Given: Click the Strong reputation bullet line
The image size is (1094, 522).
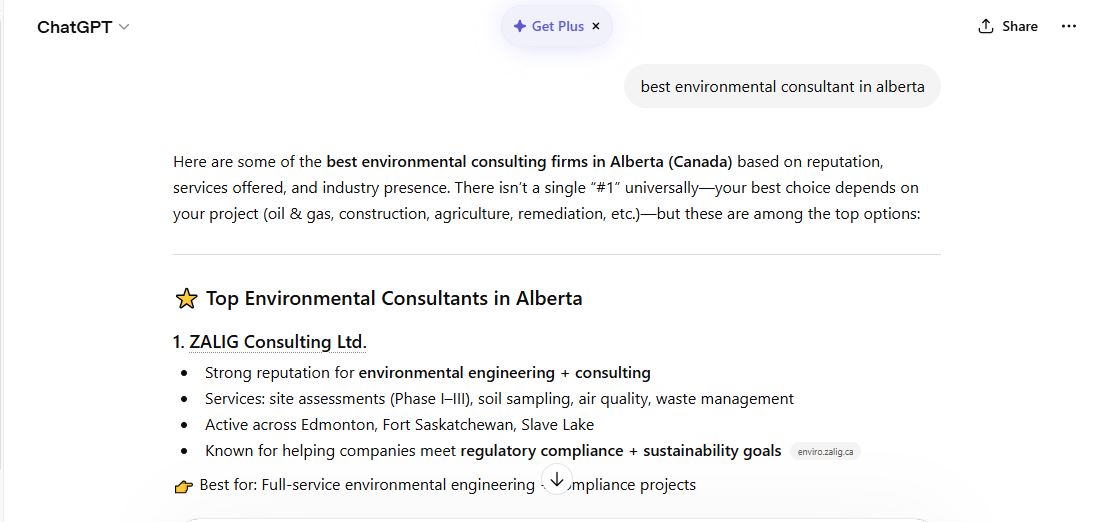Looking at the screenshot, I should click(427, 372).
